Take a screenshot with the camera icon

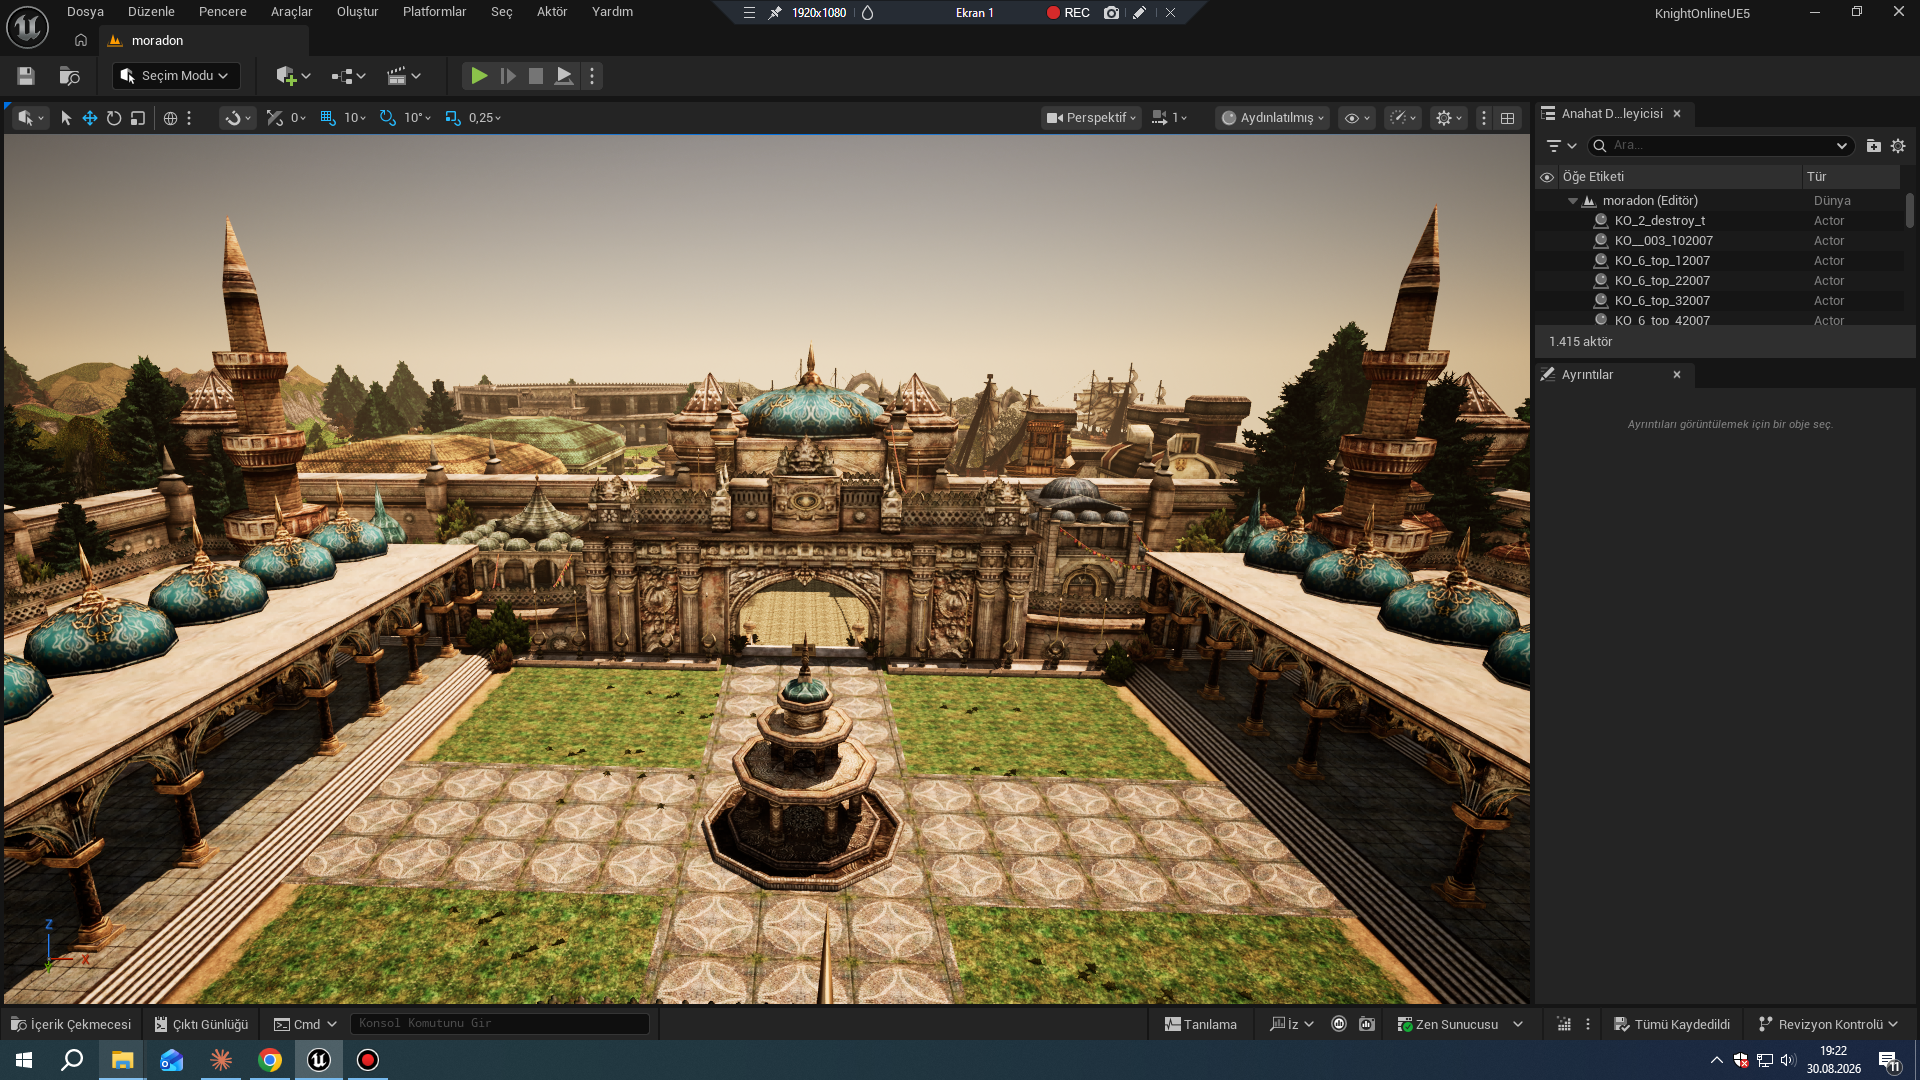[x=1111, y=13]
